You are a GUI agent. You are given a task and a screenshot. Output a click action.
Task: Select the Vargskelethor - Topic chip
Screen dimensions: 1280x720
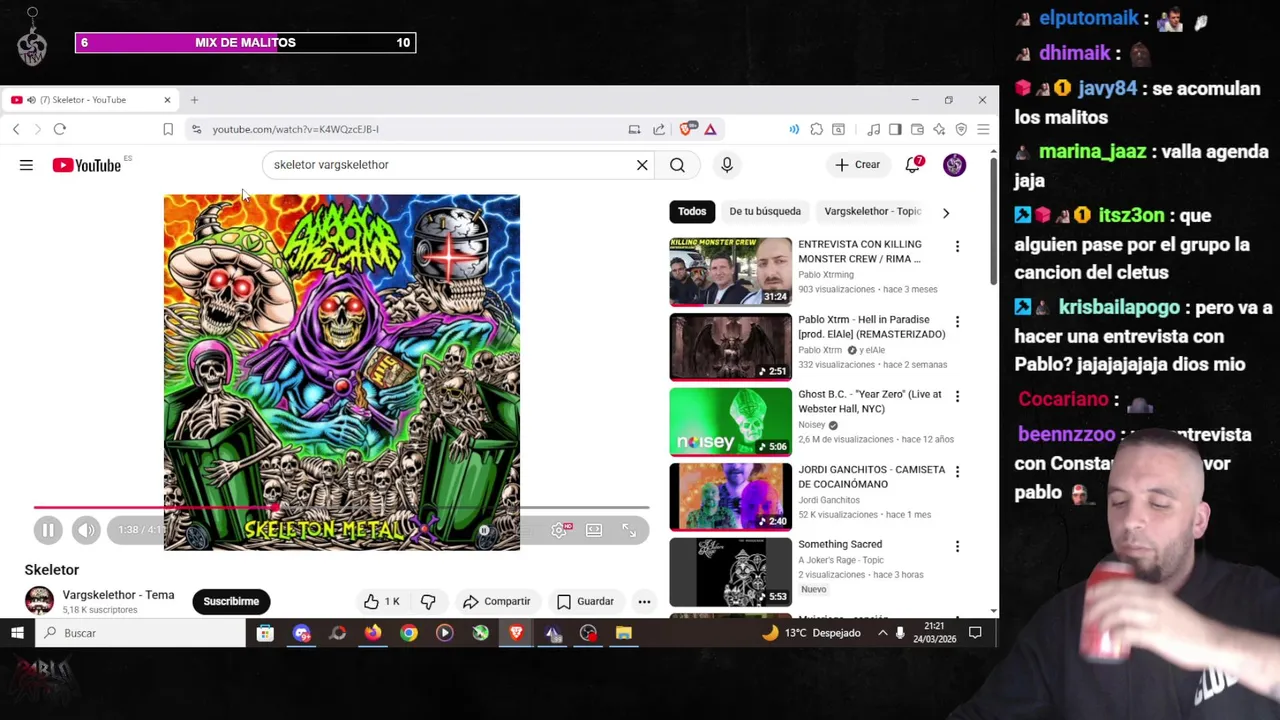872,211
